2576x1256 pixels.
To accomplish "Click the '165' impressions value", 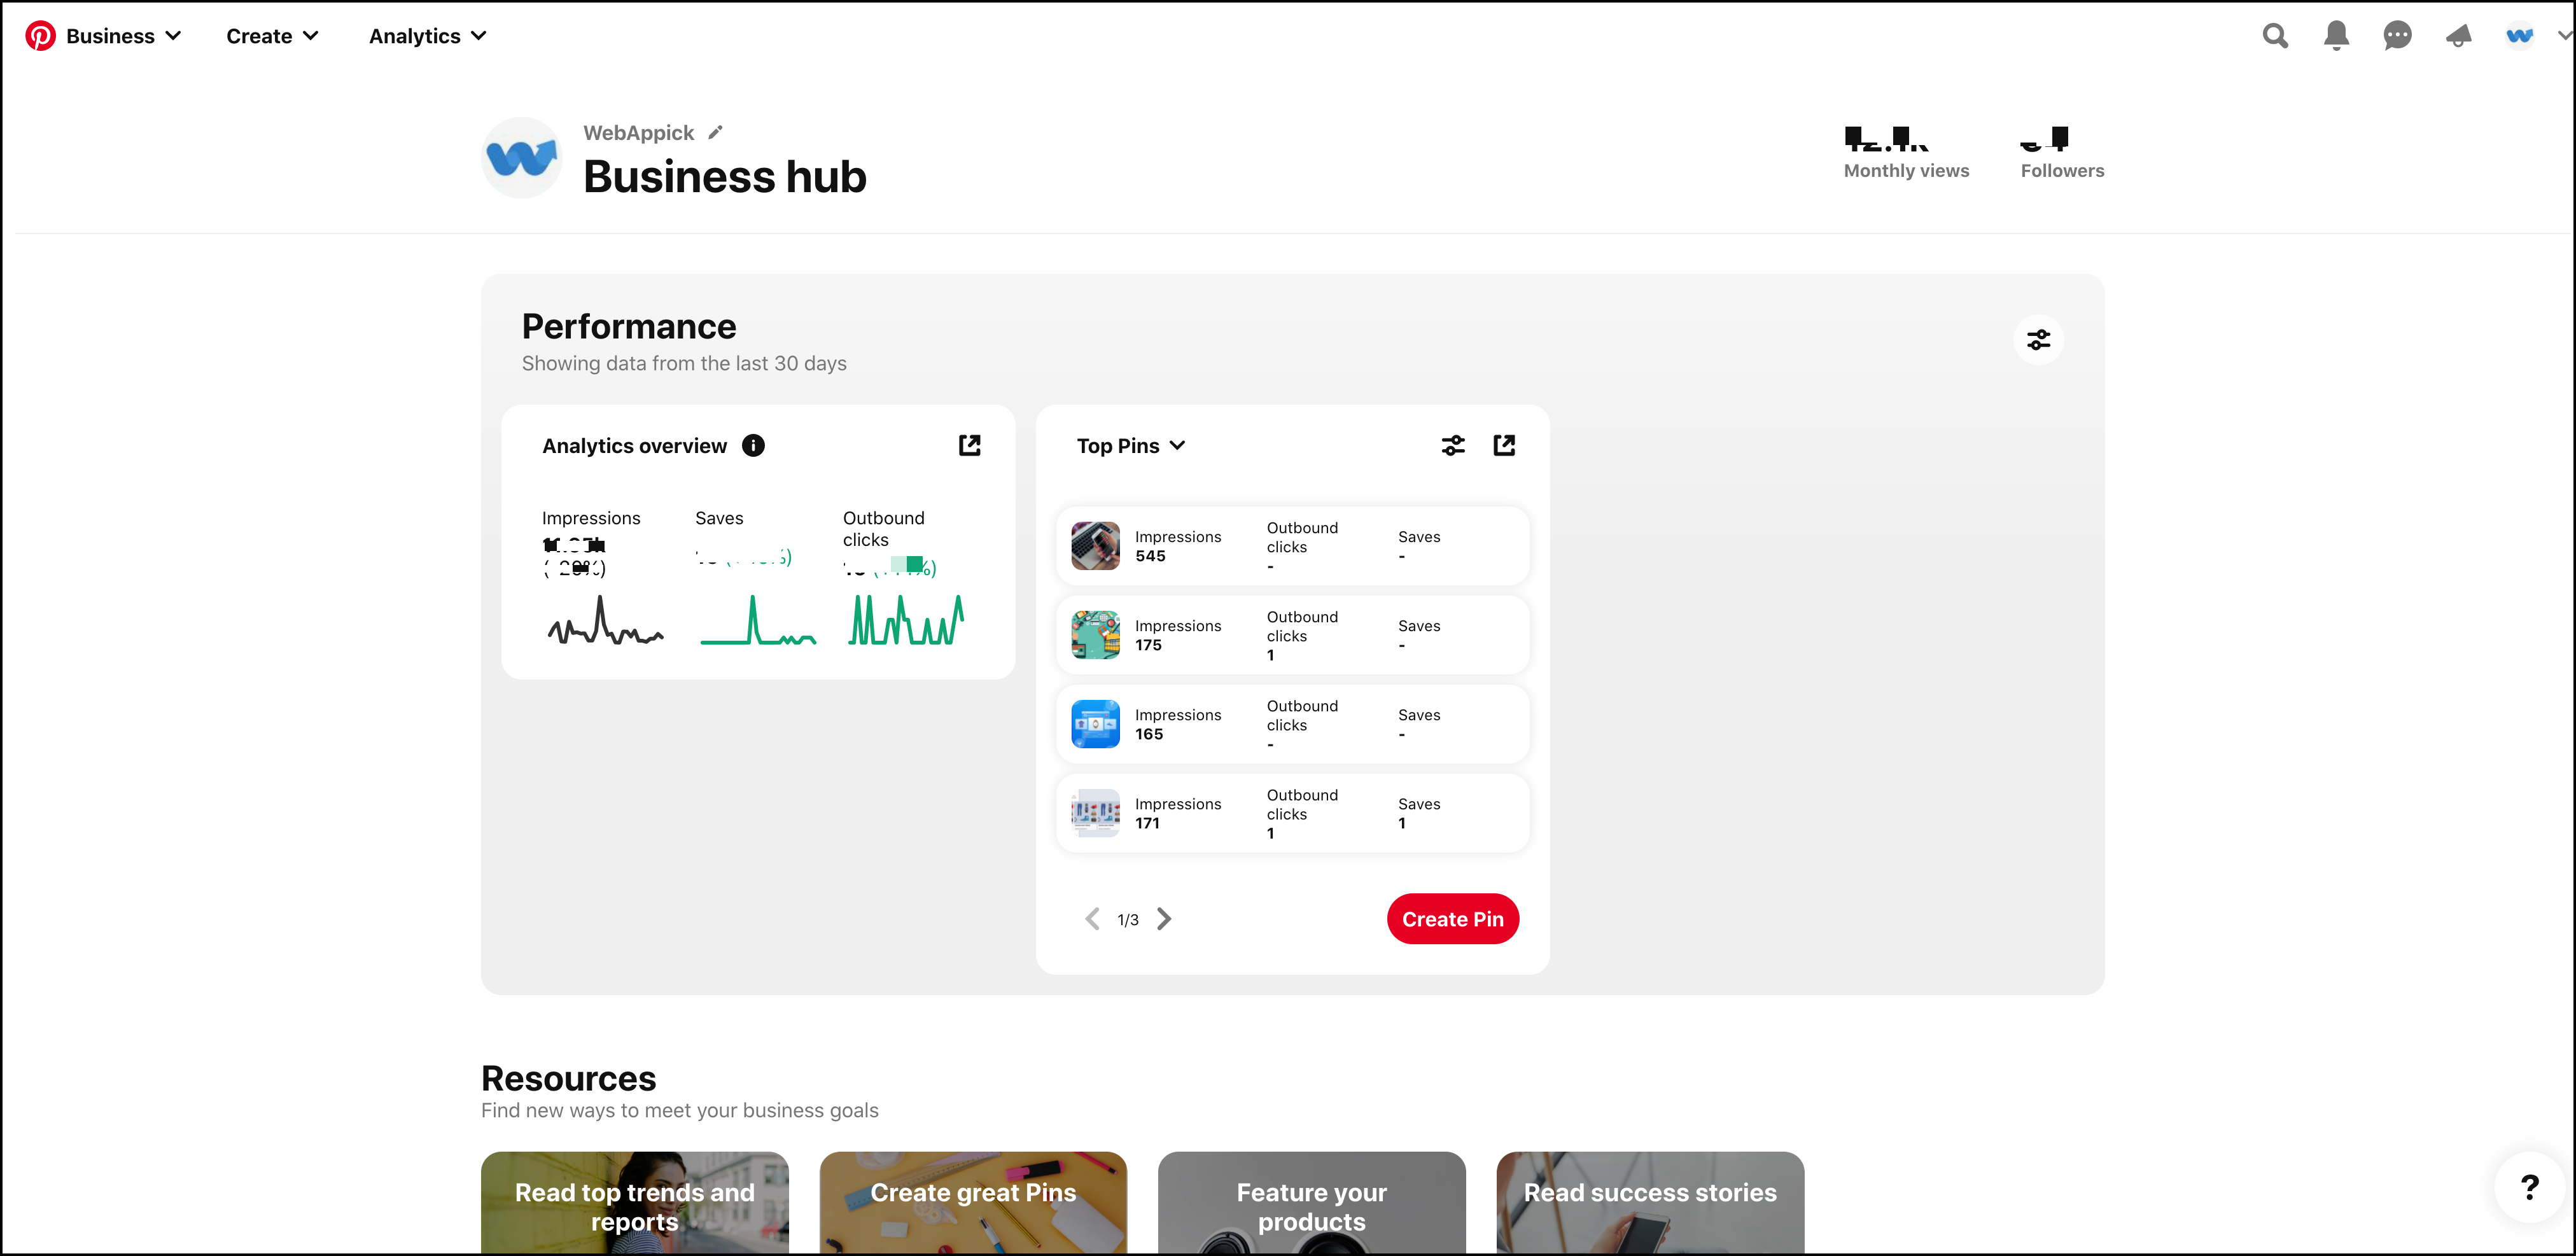I will tap(1149, 734).
